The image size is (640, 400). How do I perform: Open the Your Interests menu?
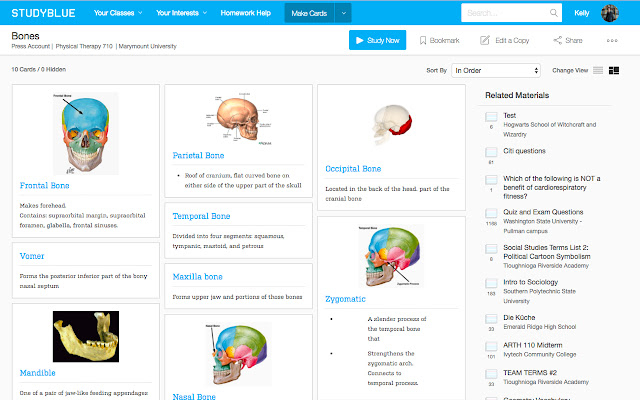[181, 13]
